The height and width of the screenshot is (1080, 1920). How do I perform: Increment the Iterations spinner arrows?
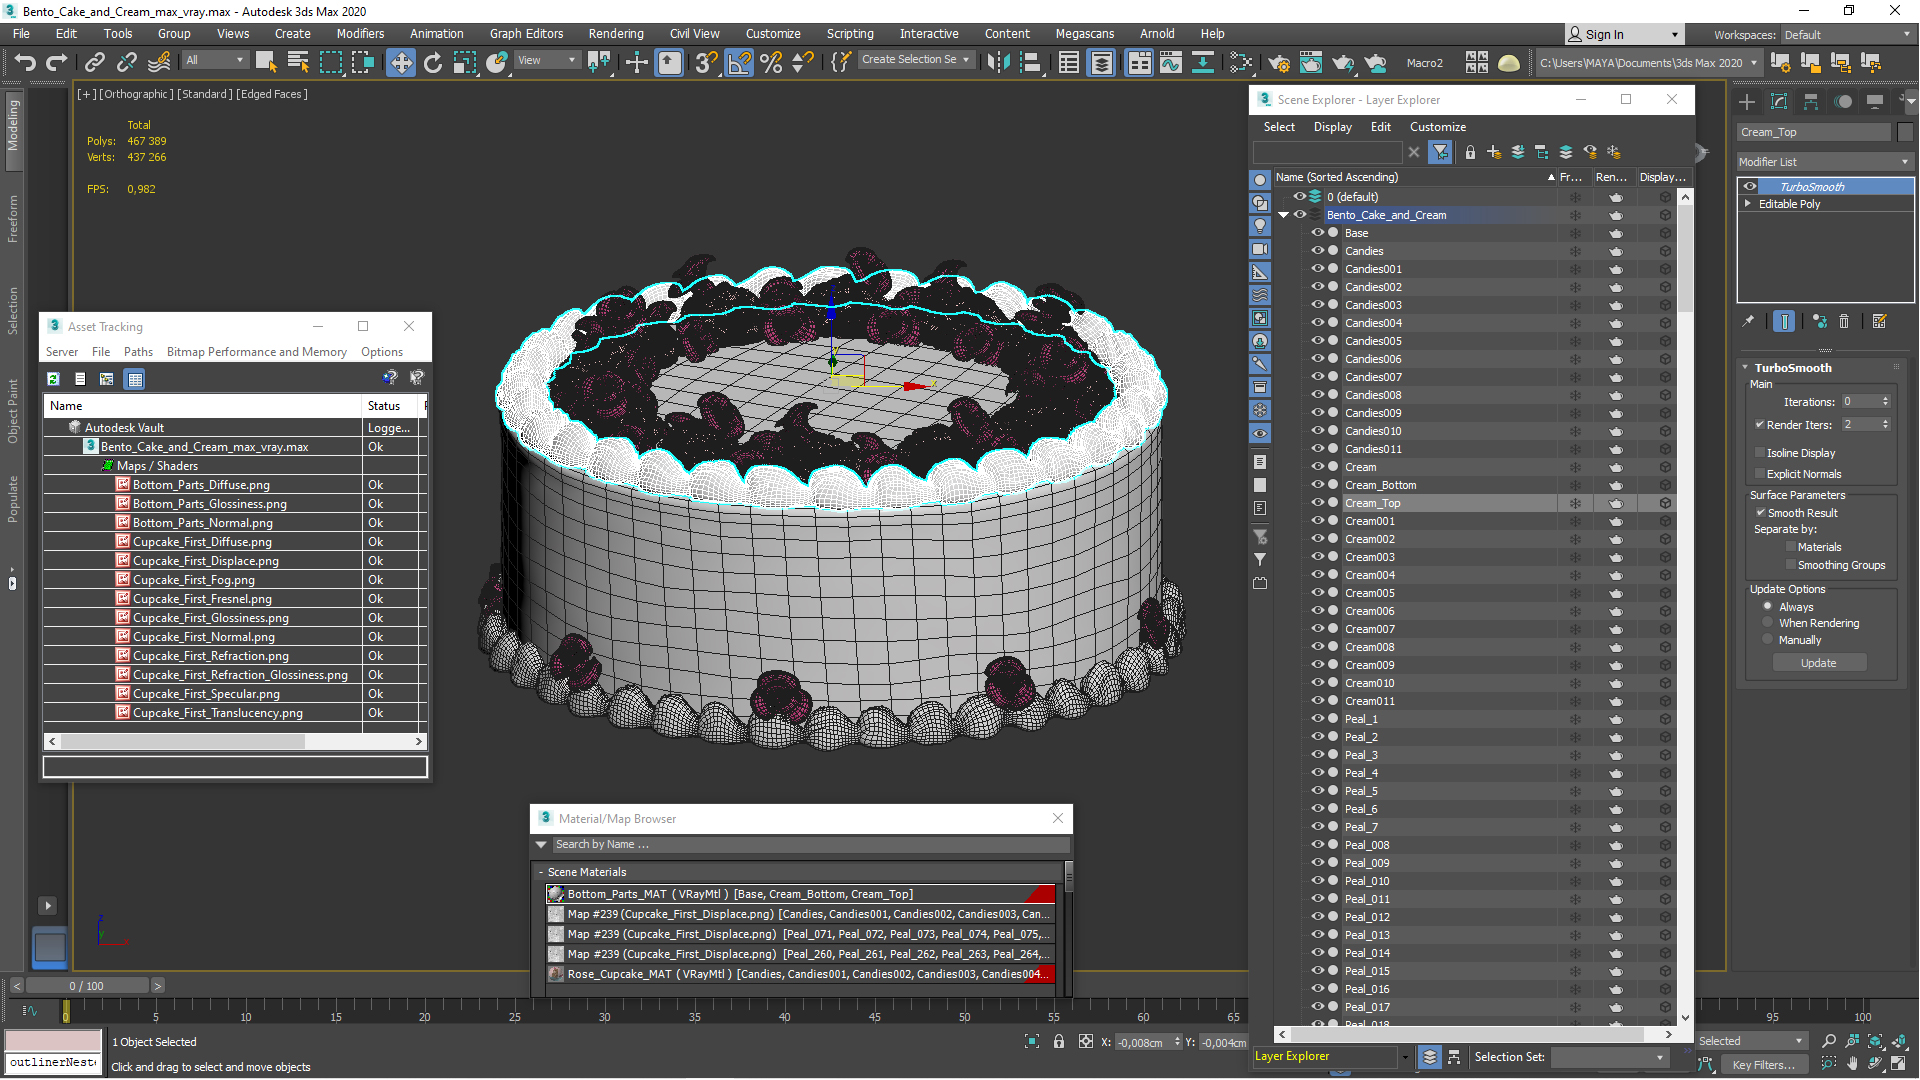coord(1886,398)
